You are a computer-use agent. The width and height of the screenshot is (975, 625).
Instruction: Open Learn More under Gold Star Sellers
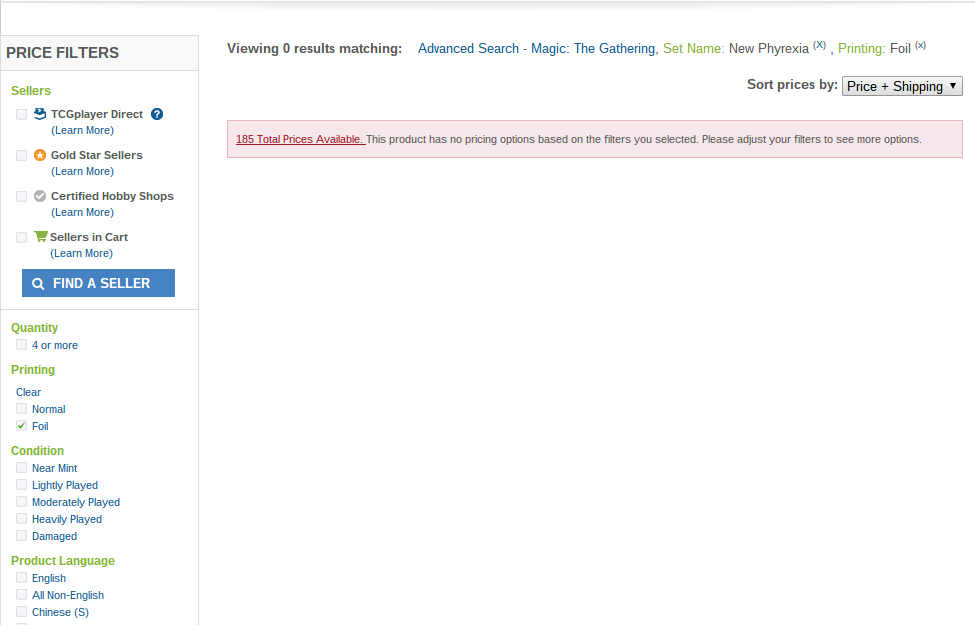pos(82,171)
